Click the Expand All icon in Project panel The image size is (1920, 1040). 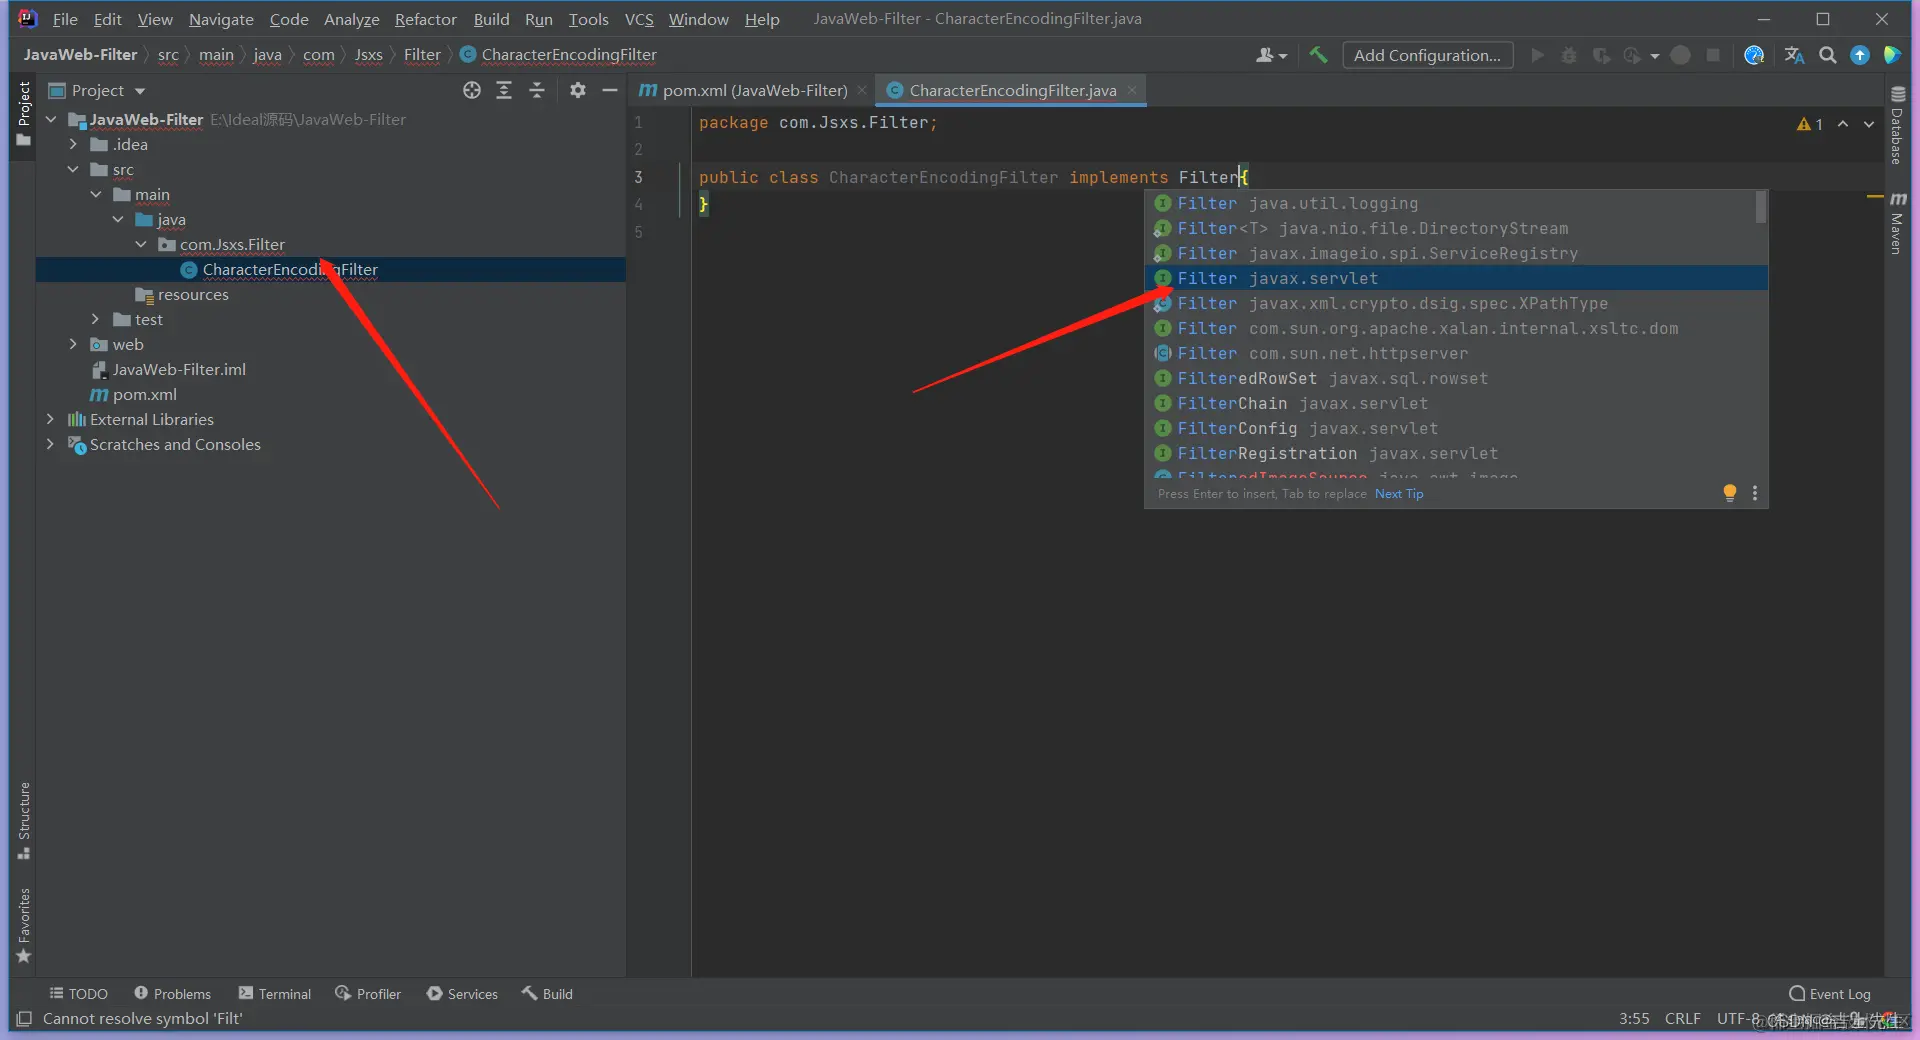tap(504, 90)
